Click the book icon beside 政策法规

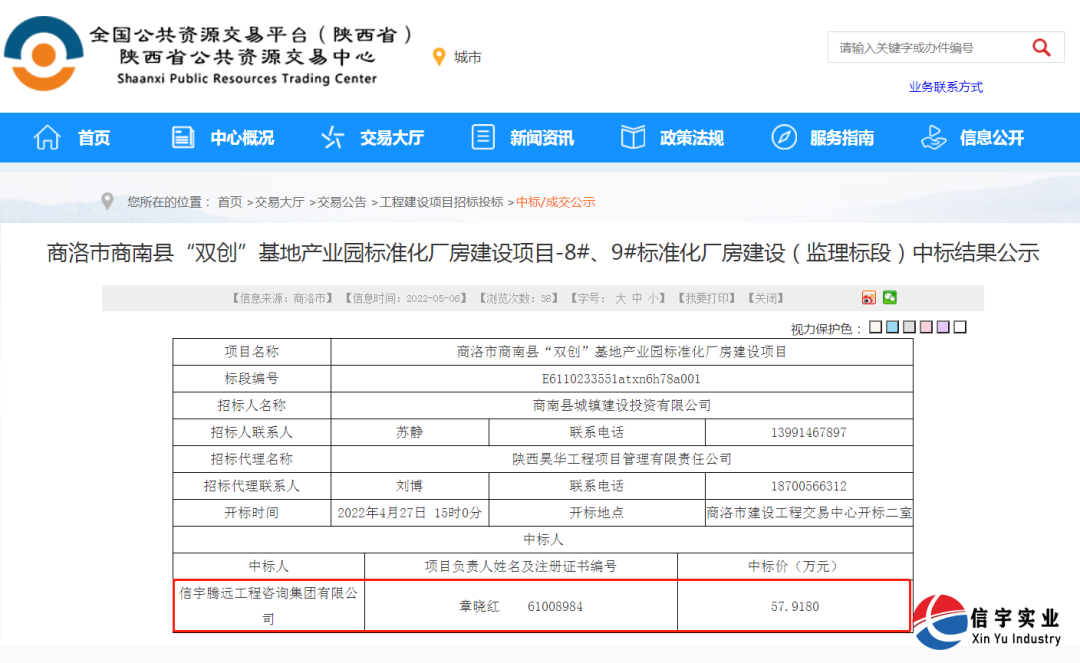pos(632,137)
